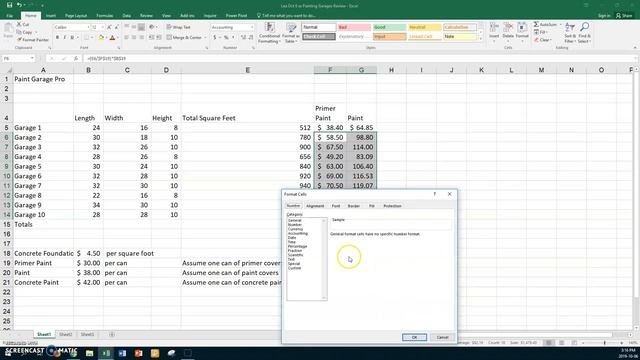Switch to the Page Layout tab
Viewport: 640px width, 360px height.
(76, 16)
